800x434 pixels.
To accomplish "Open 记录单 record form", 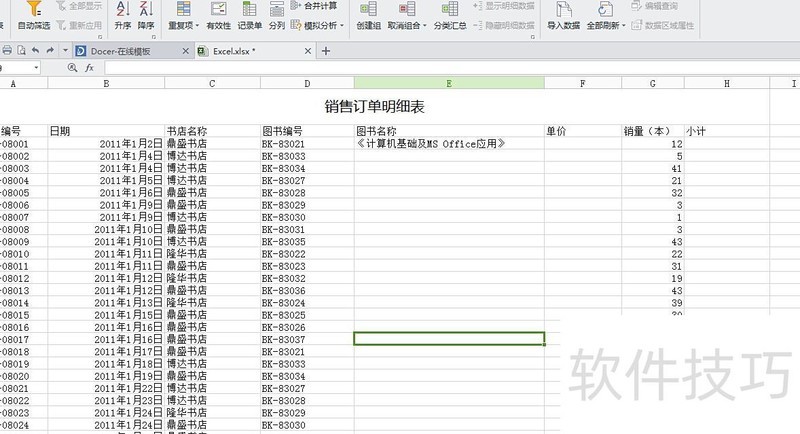I will (249, 15).
